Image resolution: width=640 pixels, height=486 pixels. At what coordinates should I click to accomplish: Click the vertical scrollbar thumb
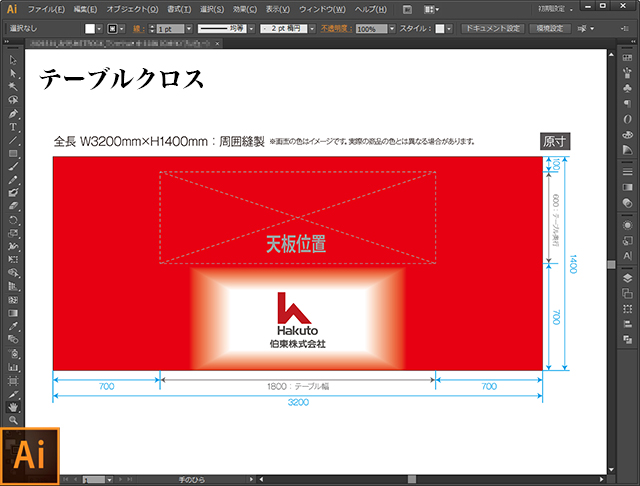point(611,264)
